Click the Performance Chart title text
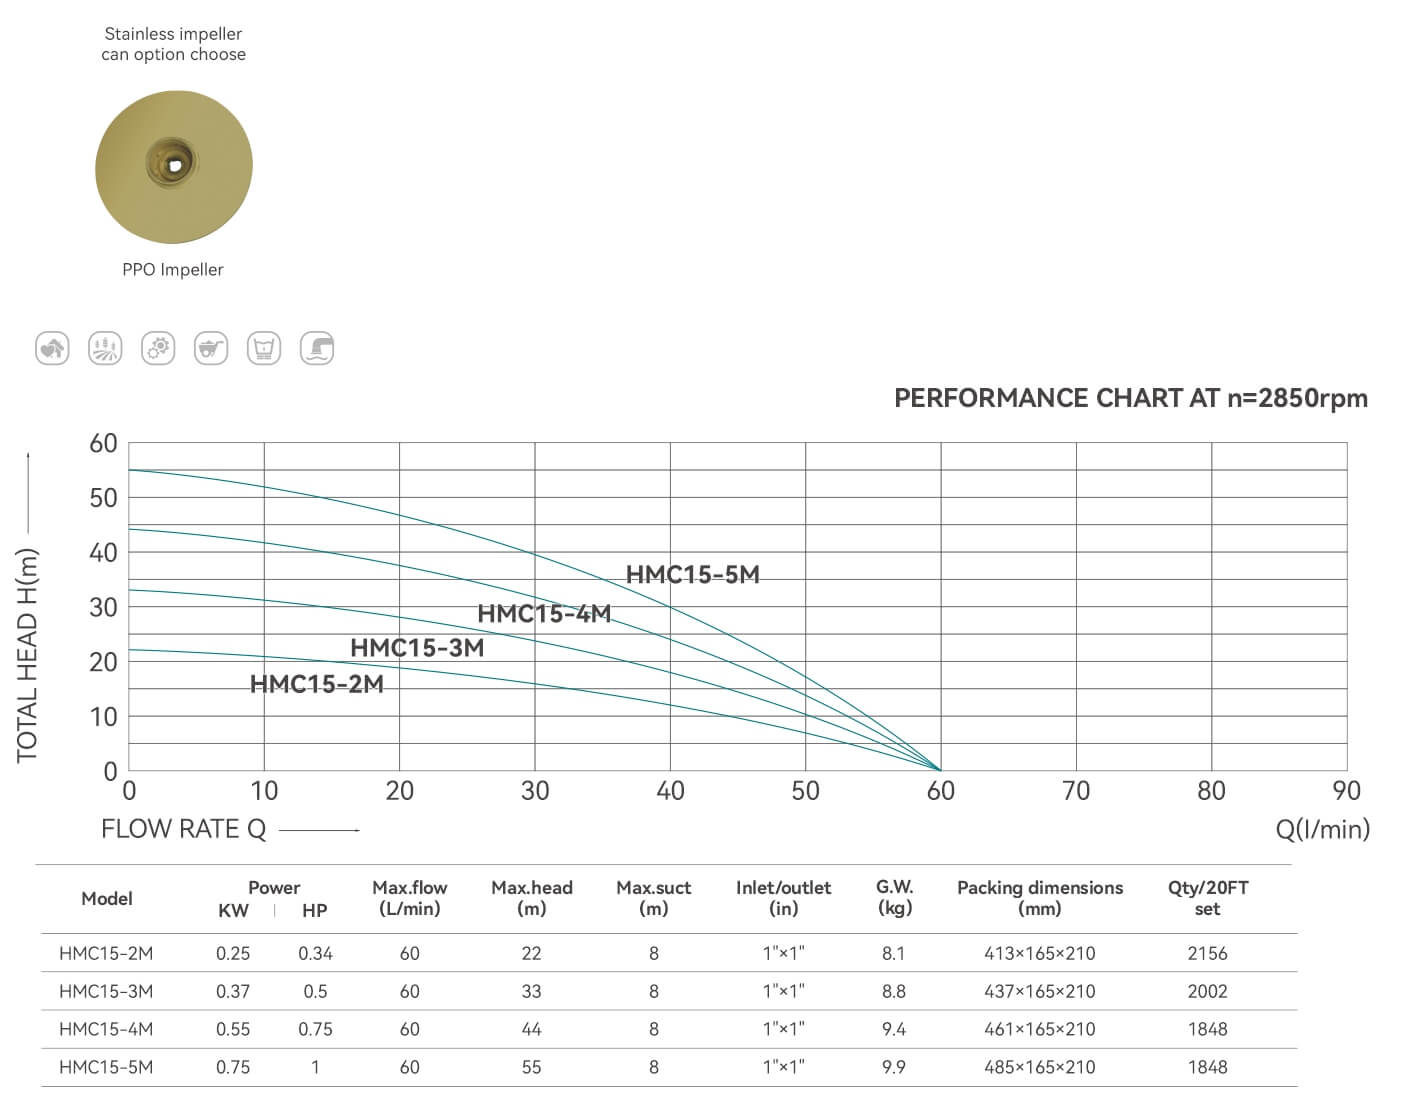The height and width of the screenshot is (1101, 1401). [x=1130, y=398]
